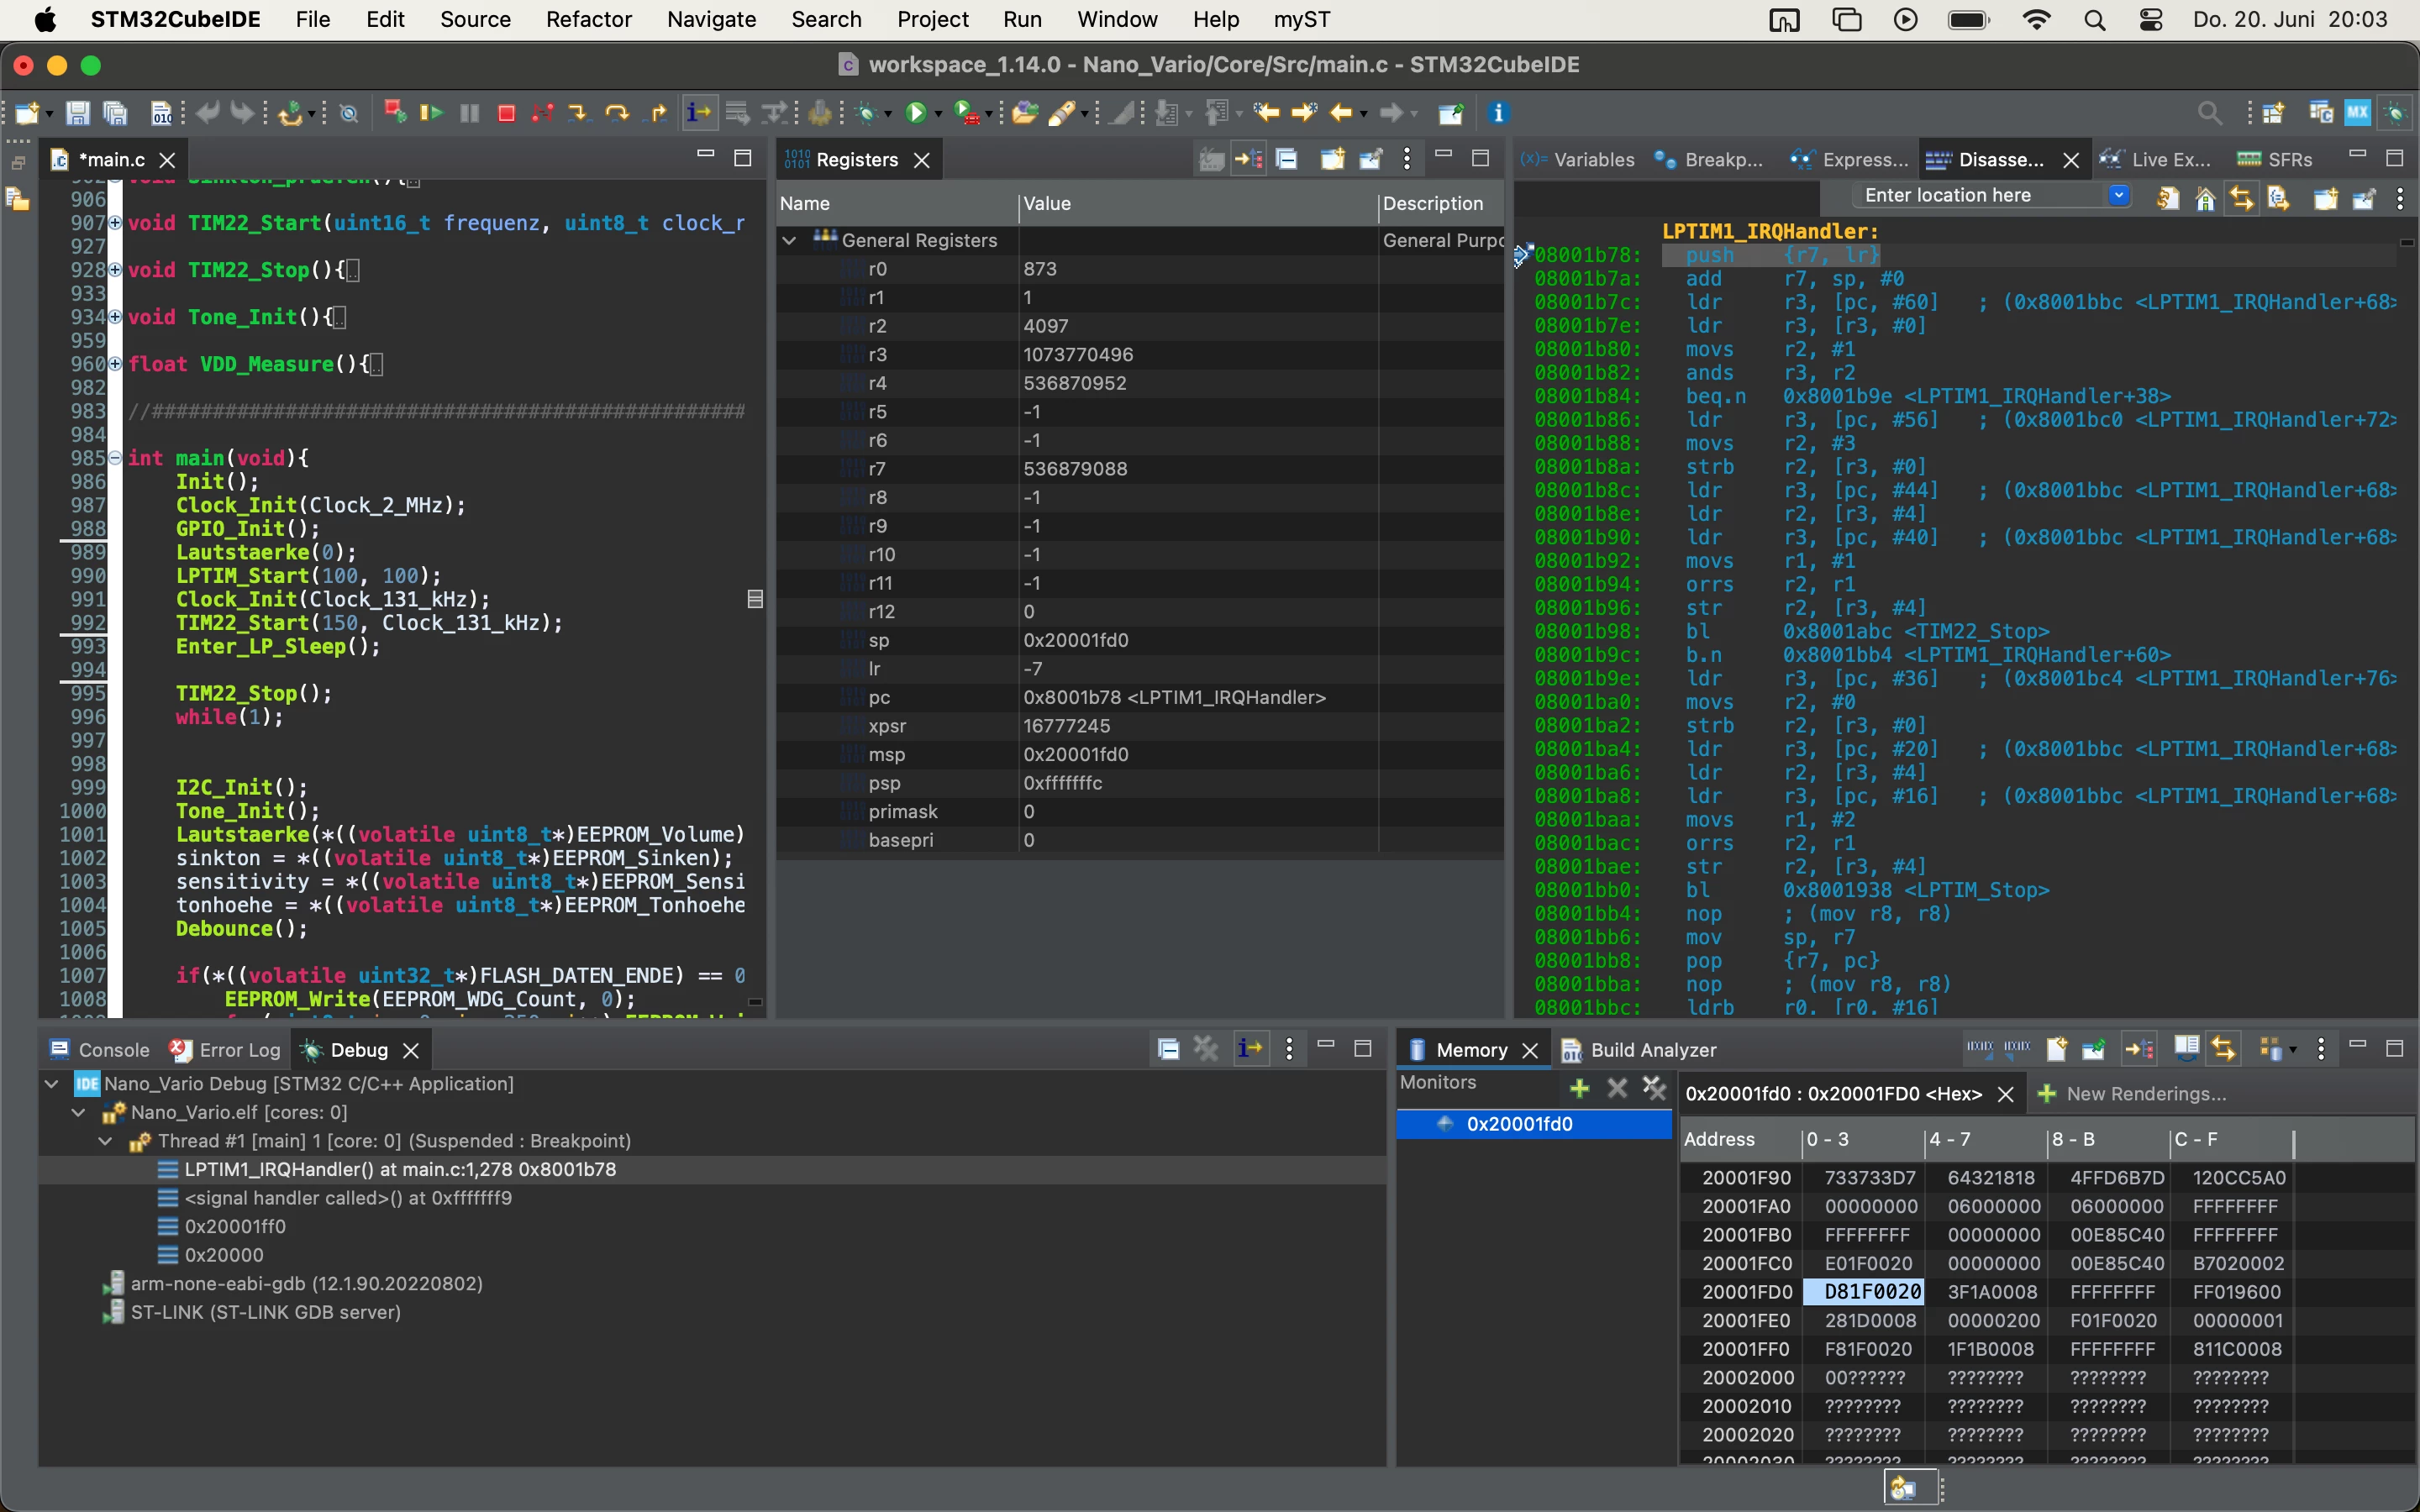The height and width of the screenshot is (1512, 2420).
Task: Open the Project menu
Action: (932, 19)
